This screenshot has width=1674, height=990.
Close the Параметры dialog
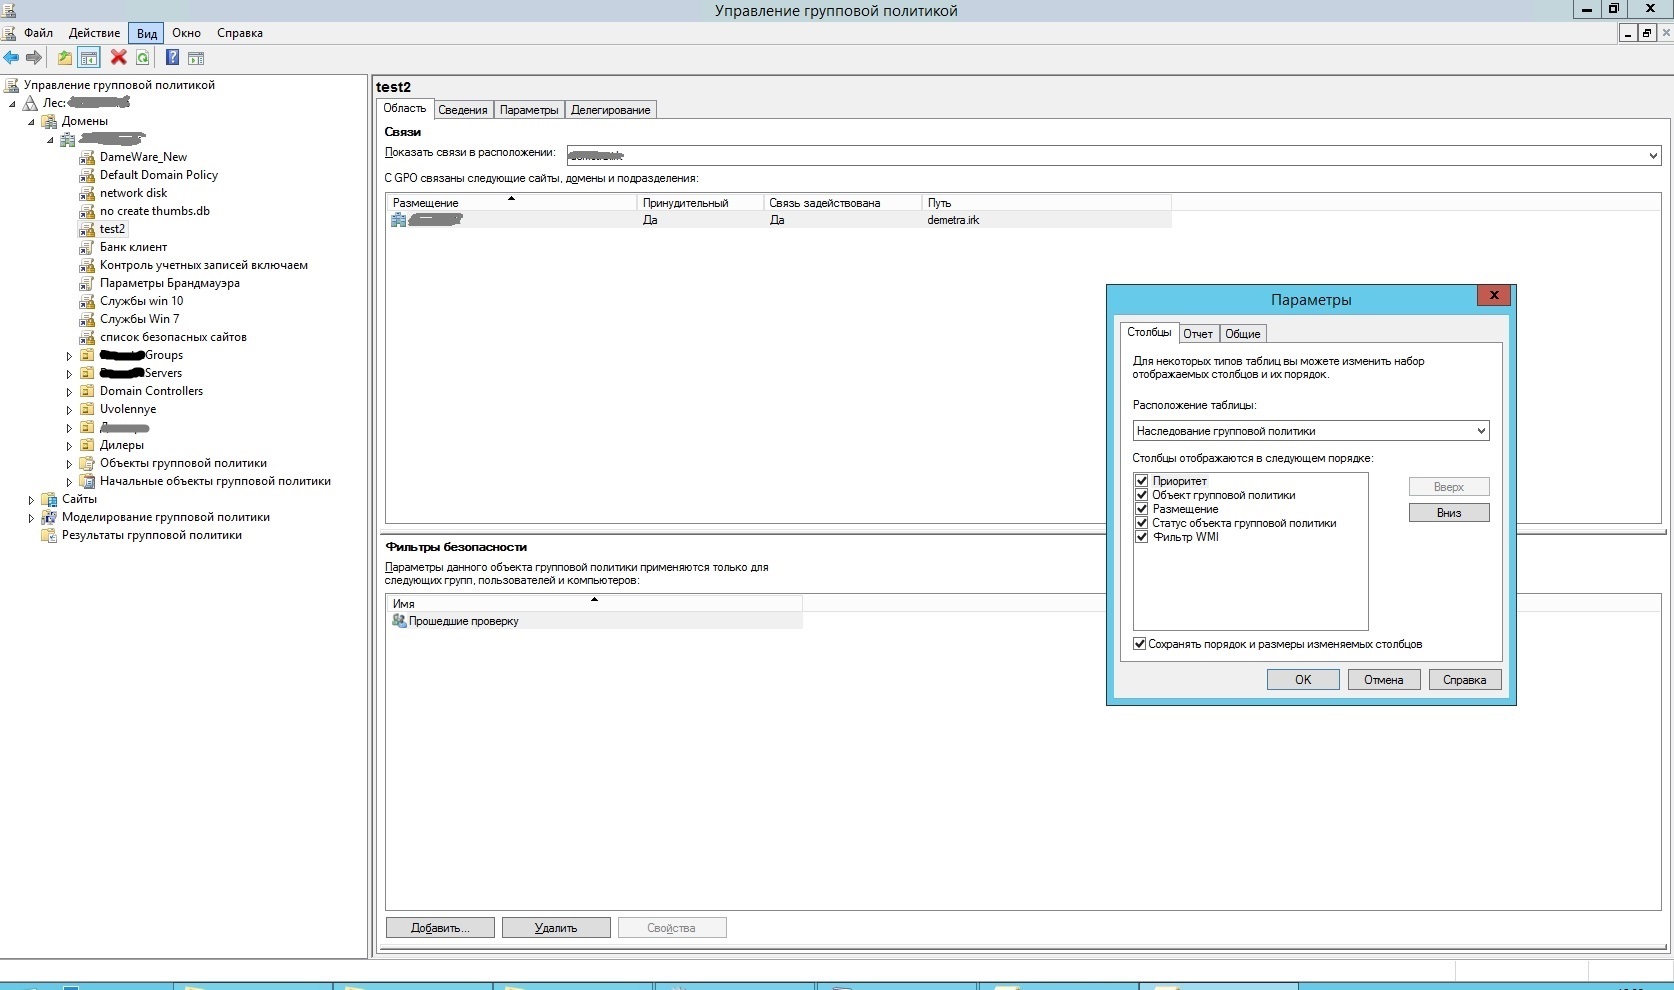pos(1494,296)
